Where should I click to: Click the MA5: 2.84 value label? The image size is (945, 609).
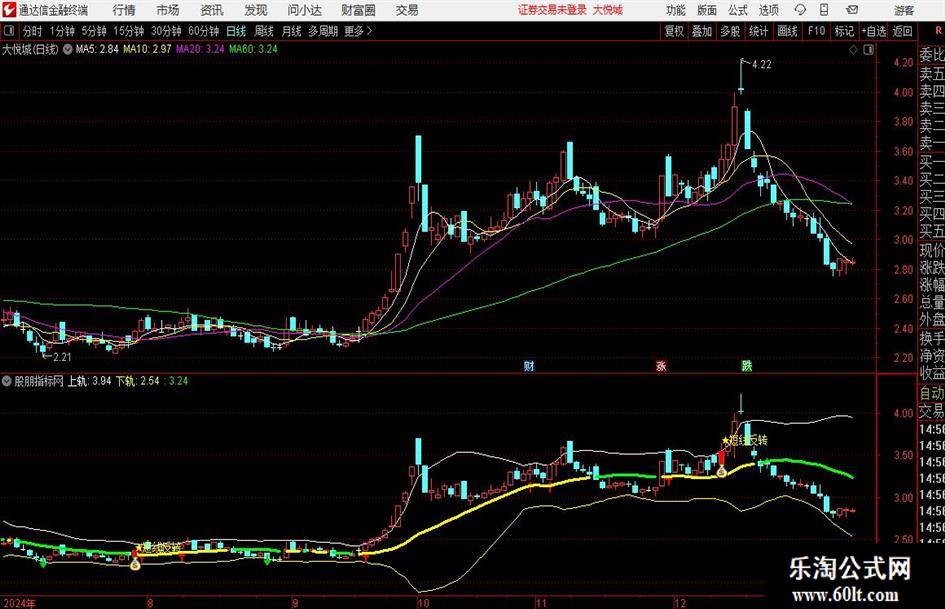point(97,49)
